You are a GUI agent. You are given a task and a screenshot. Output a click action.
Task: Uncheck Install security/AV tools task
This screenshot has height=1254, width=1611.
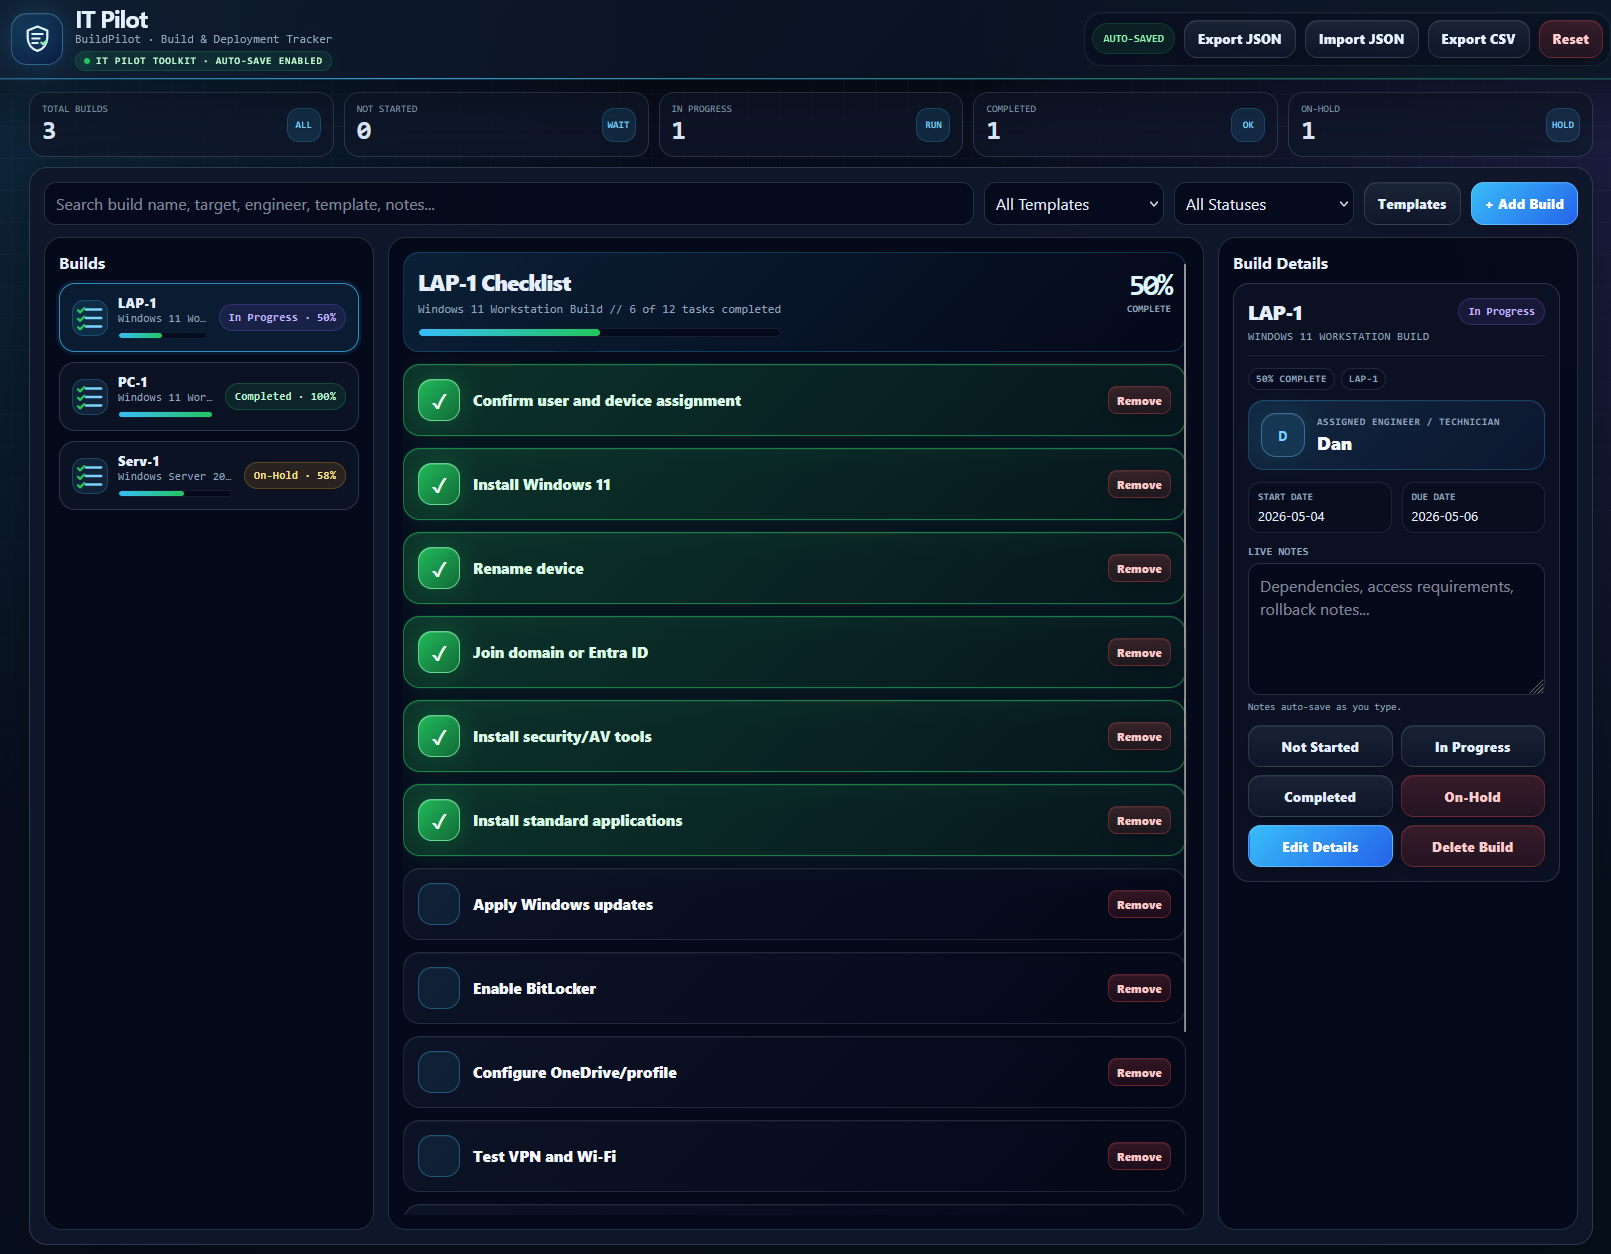click(x=439, y=737)
